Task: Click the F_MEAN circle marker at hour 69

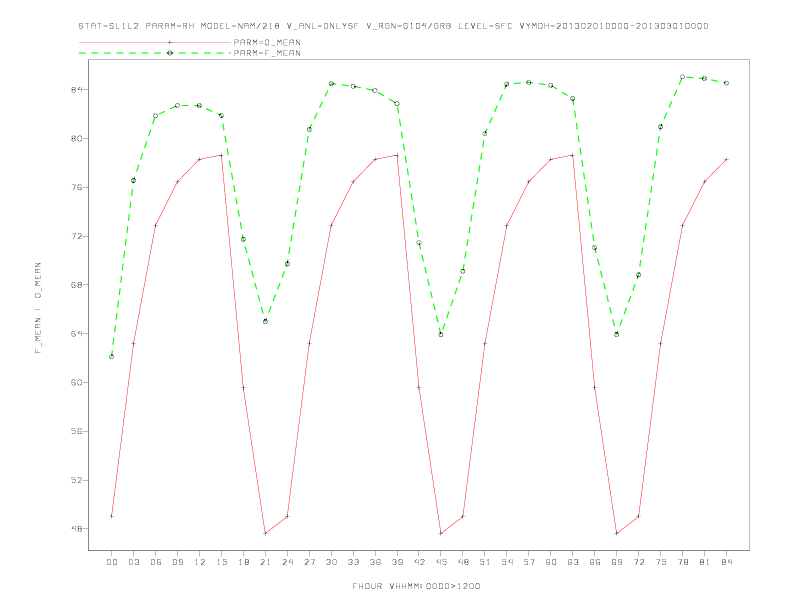Action: [x=617, y=334]
